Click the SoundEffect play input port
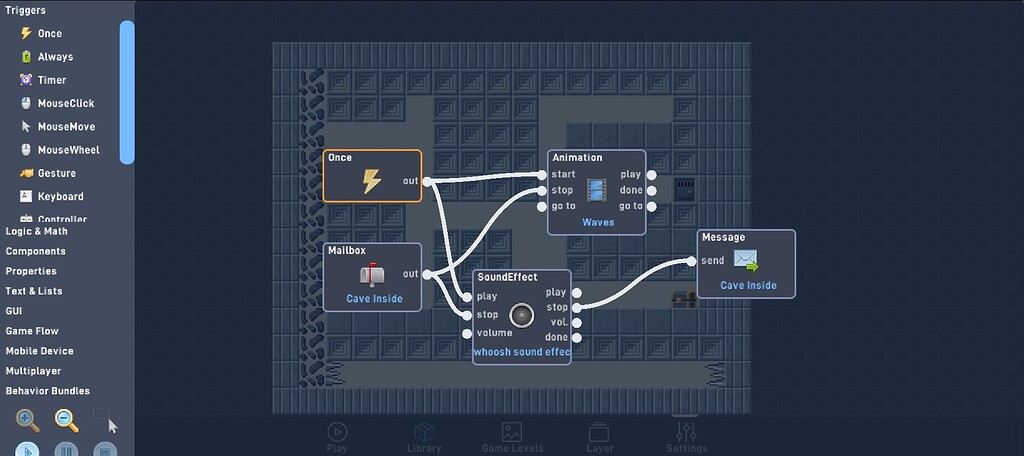This screenshot has width=1024, height=456. coord(466,297)
